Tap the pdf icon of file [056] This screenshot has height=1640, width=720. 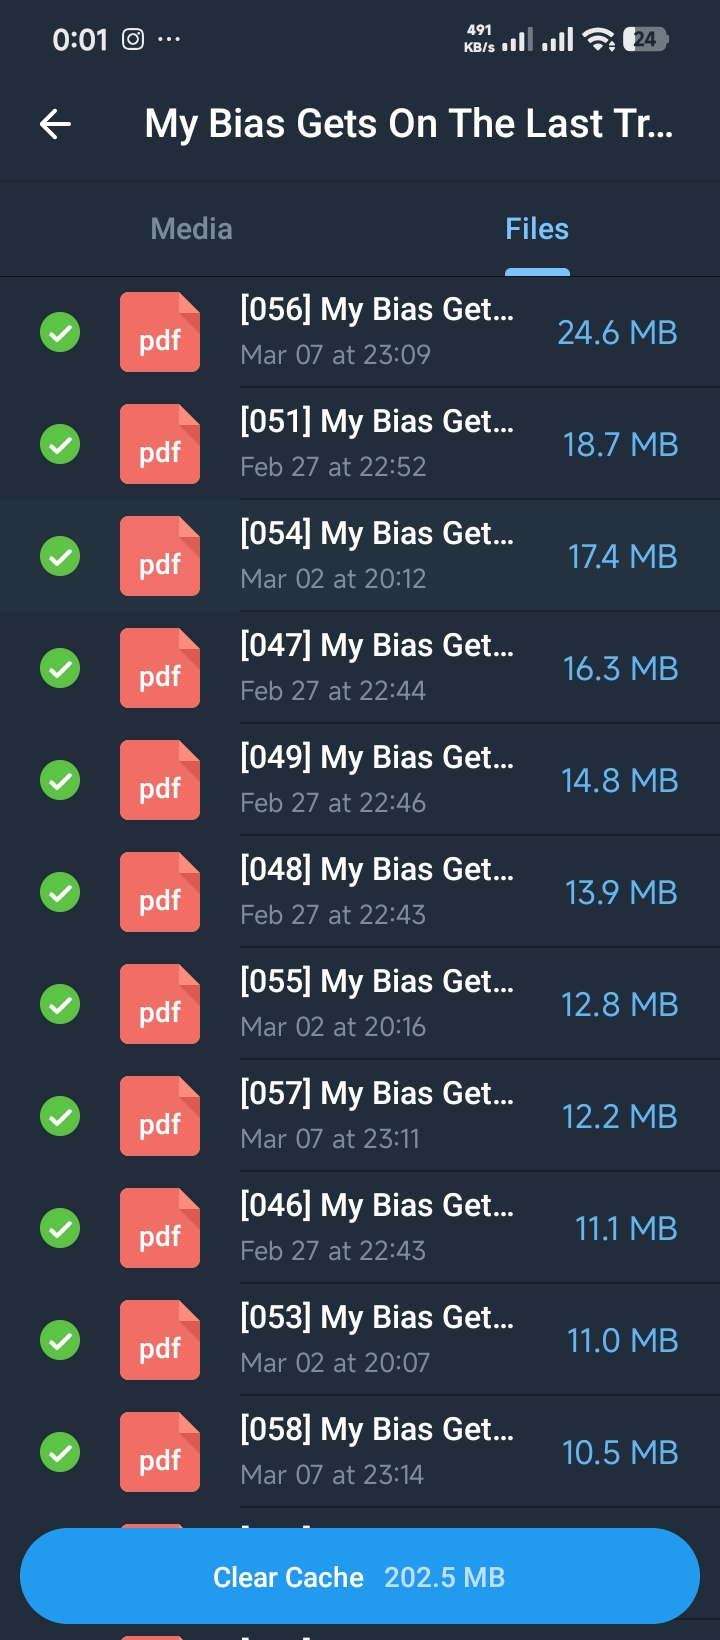(x=160, y=332)
